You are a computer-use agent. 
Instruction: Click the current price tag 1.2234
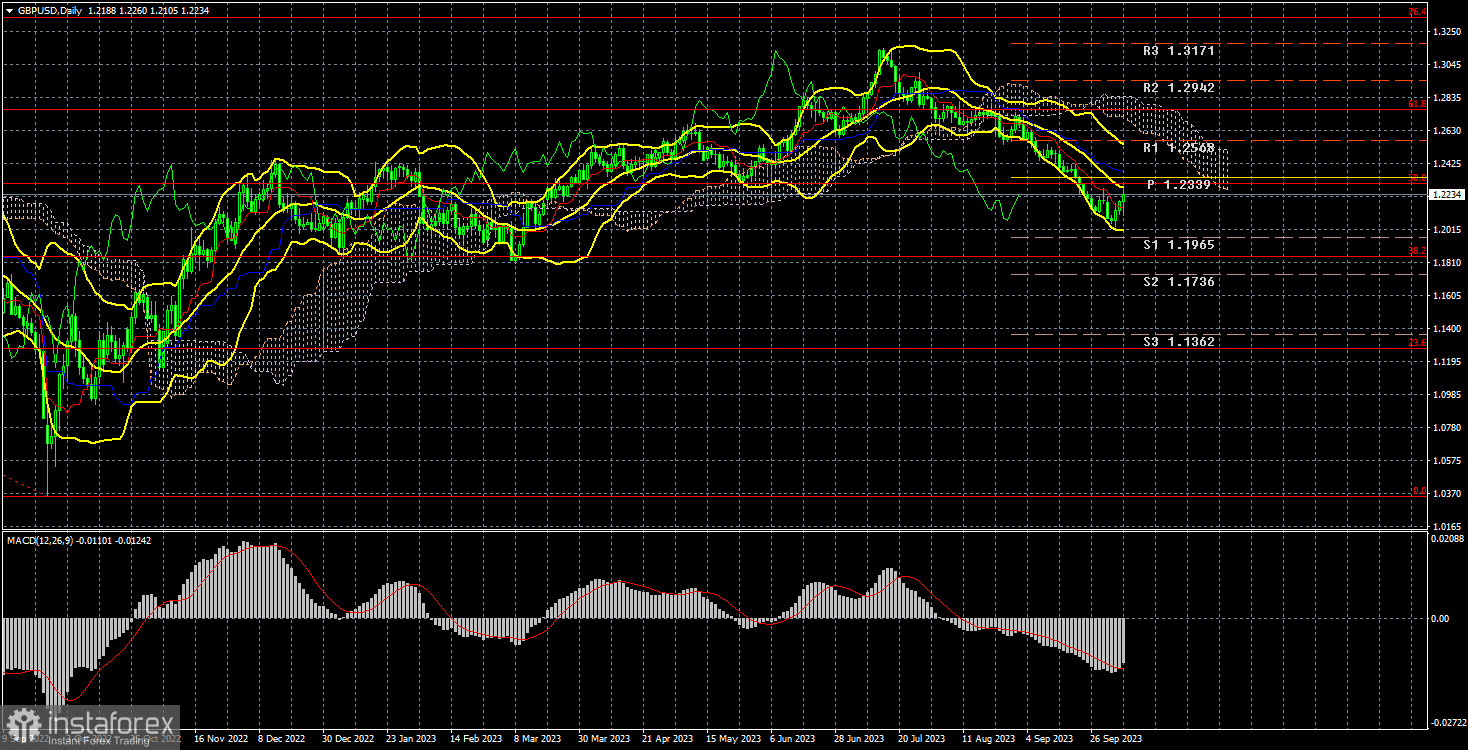1445,195
